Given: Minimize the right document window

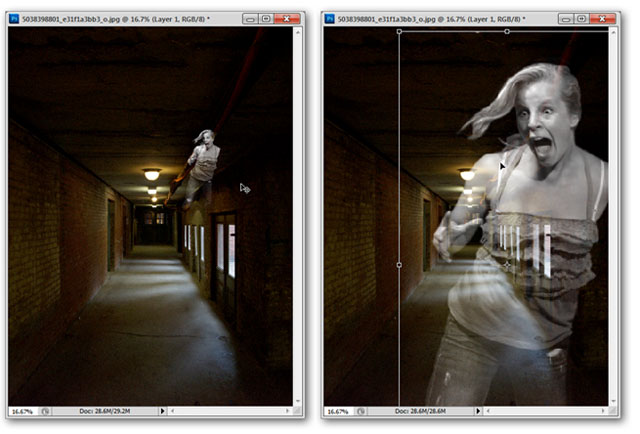Looking at the screenshot, I should 566,19.
